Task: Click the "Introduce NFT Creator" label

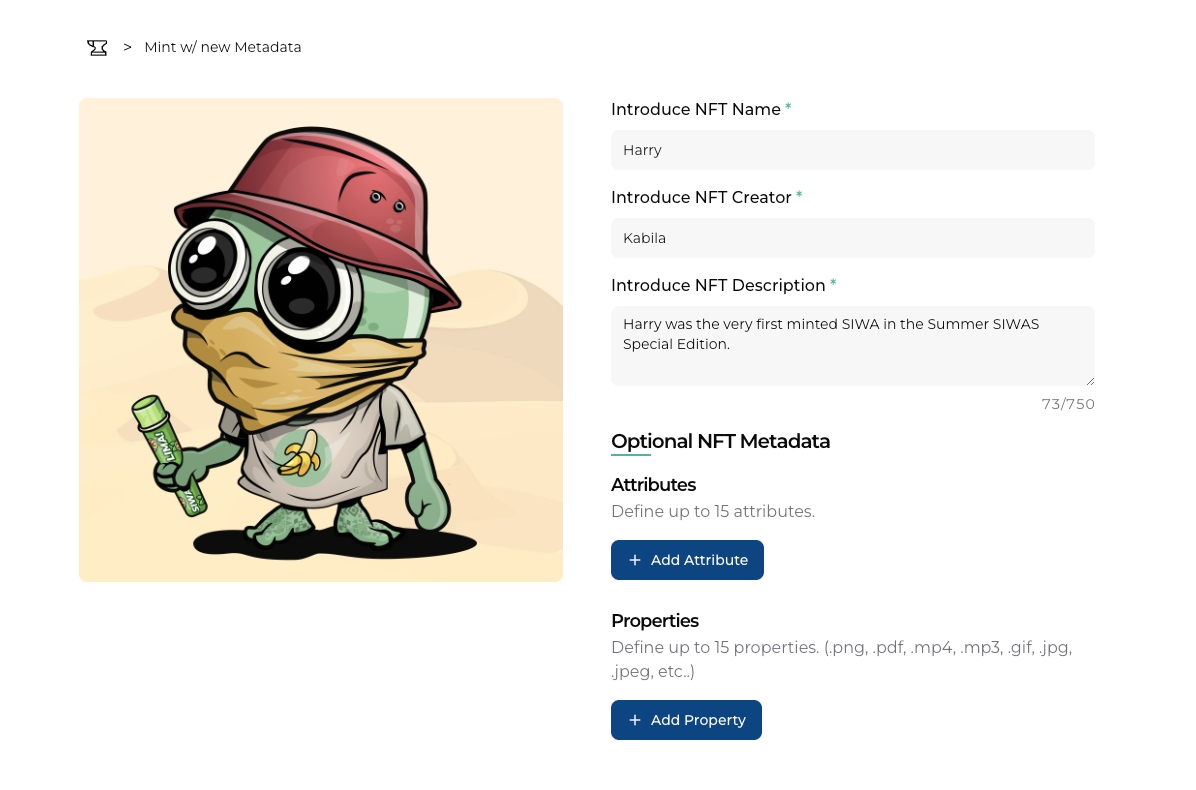Action: (701, 197)
